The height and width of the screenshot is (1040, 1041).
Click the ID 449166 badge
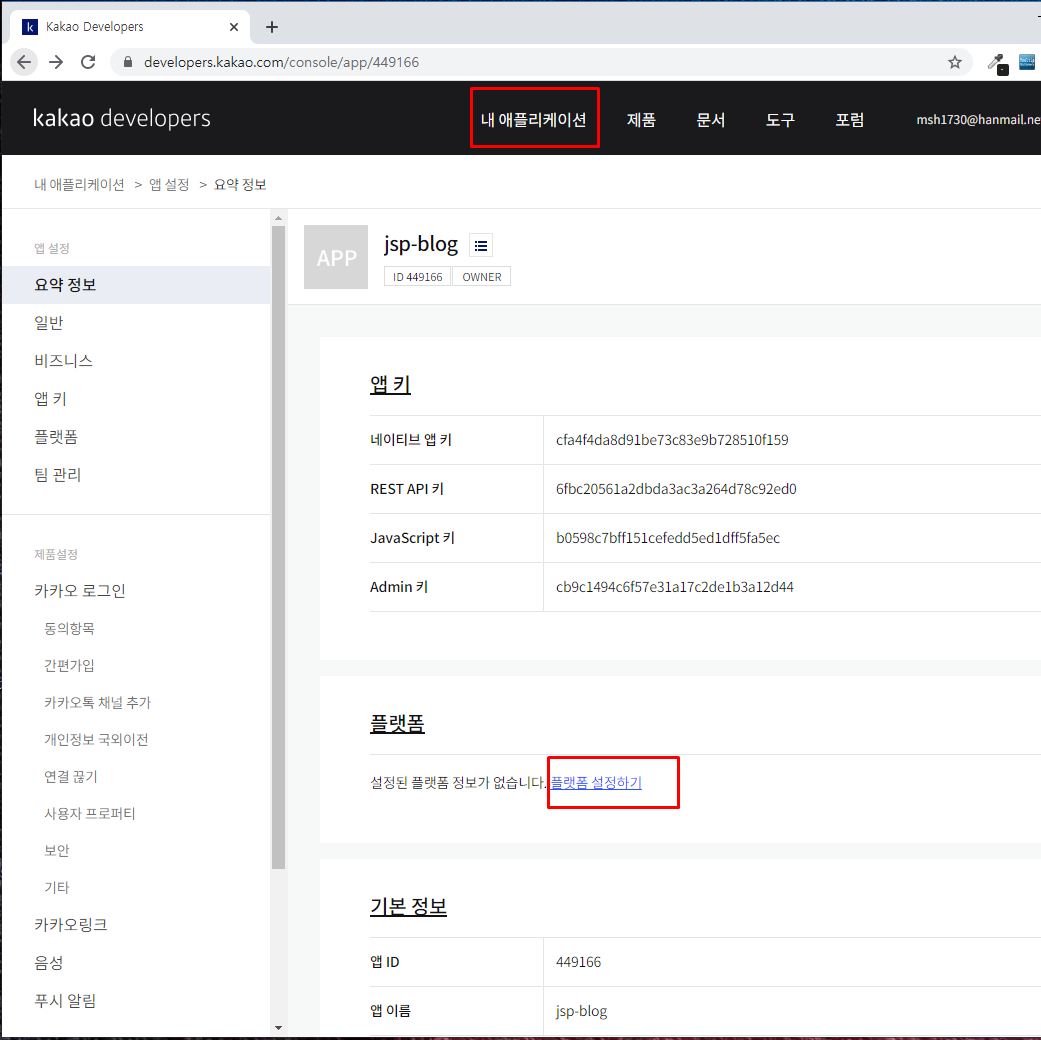[417, 277]
